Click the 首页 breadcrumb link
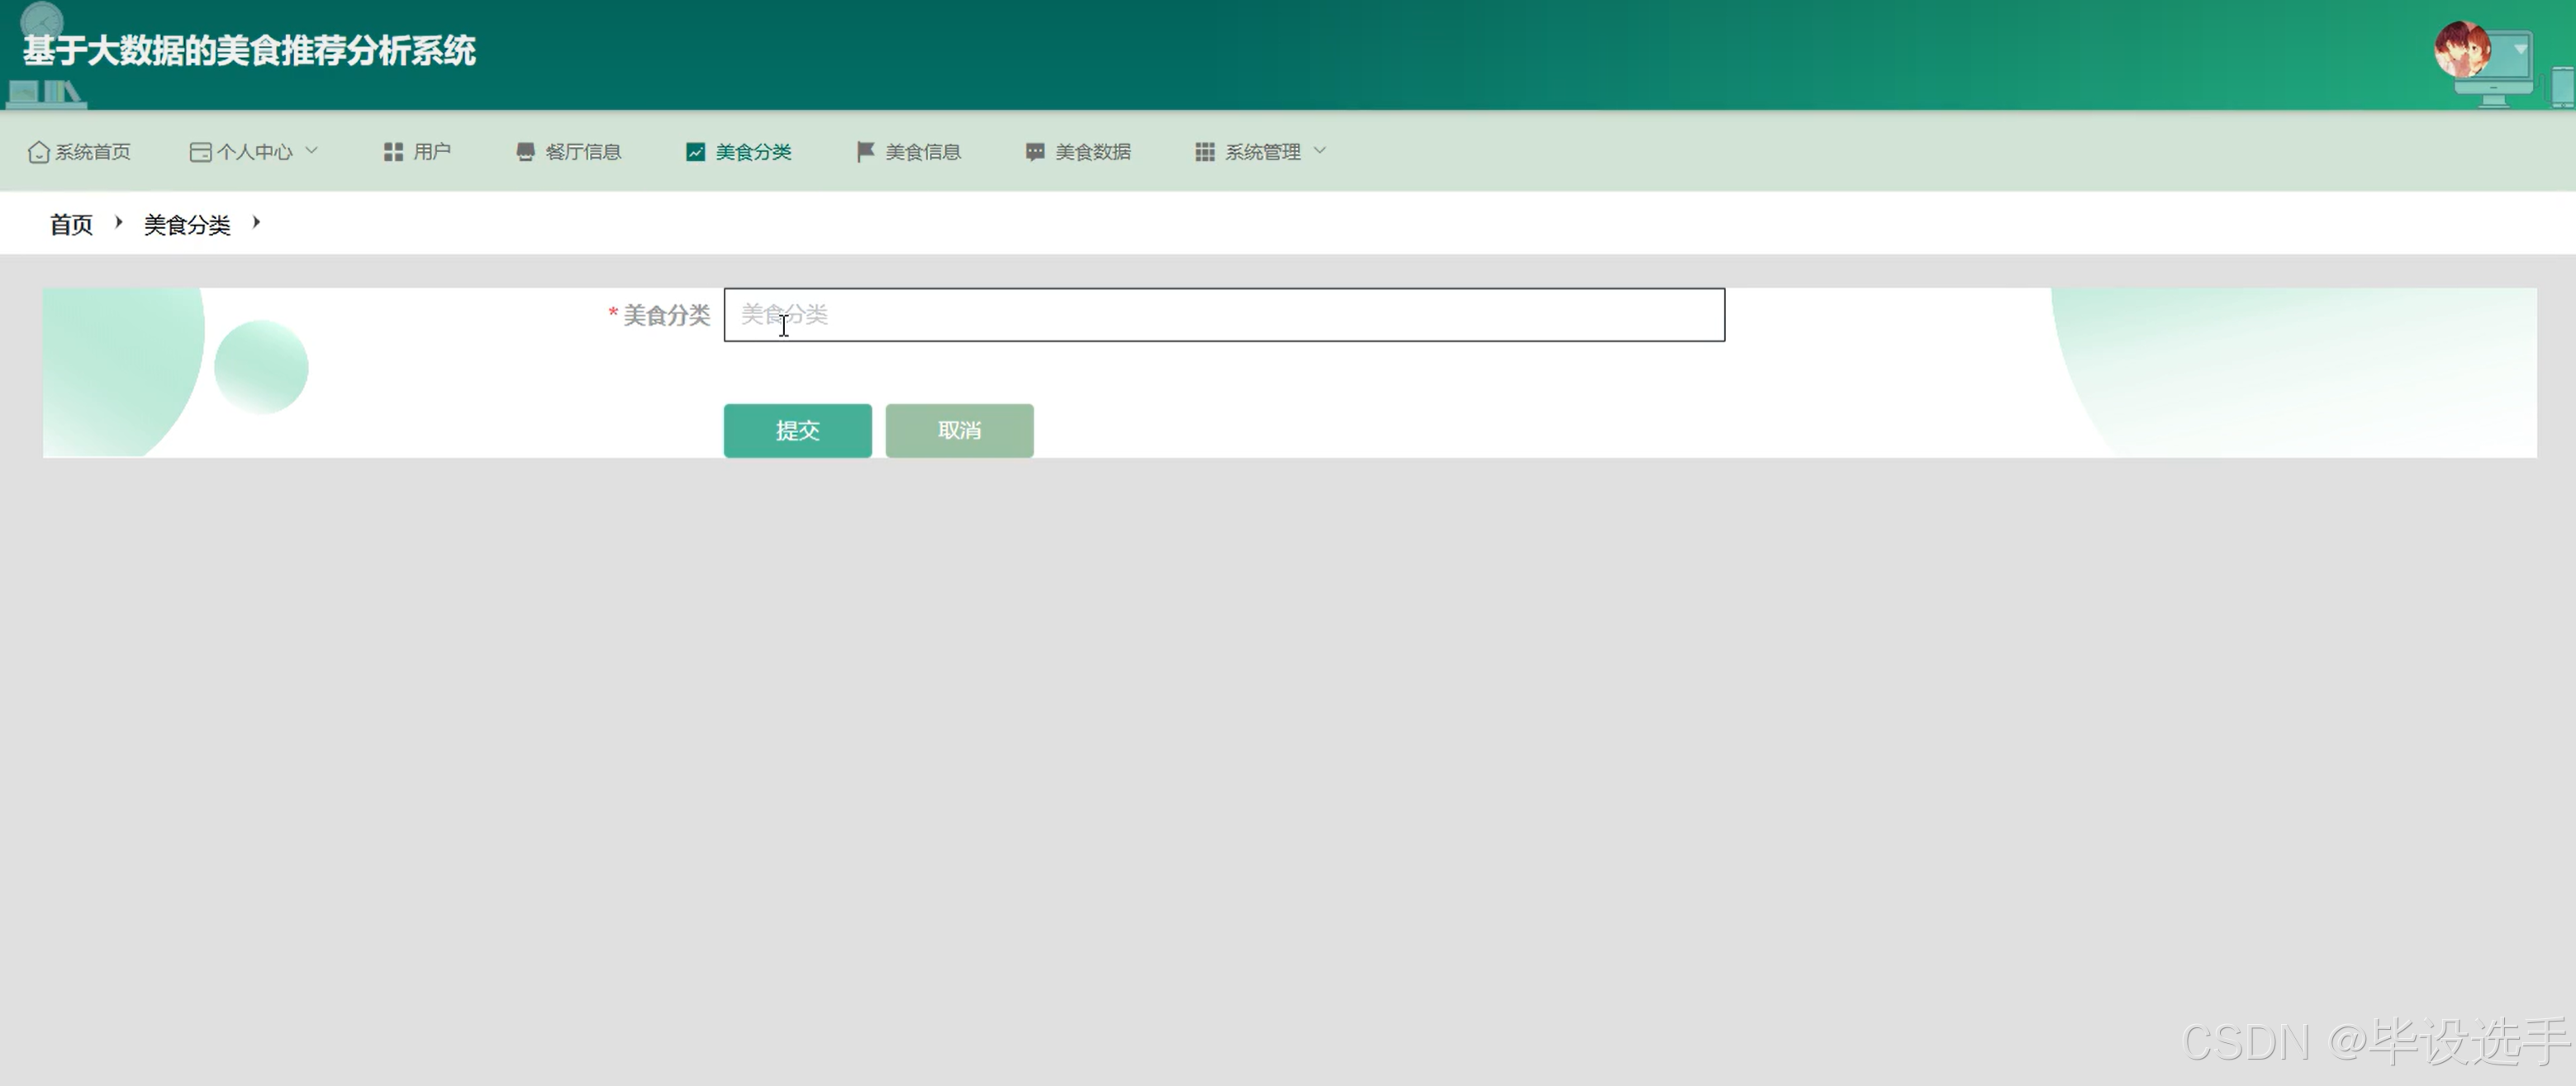The image size is (2576, 1086). point(71,224)
